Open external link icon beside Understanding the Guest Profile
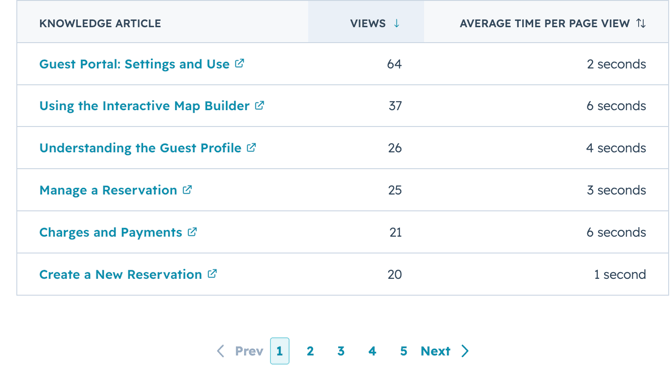This screenshot has width=670, height=370. tap(251, 147)
